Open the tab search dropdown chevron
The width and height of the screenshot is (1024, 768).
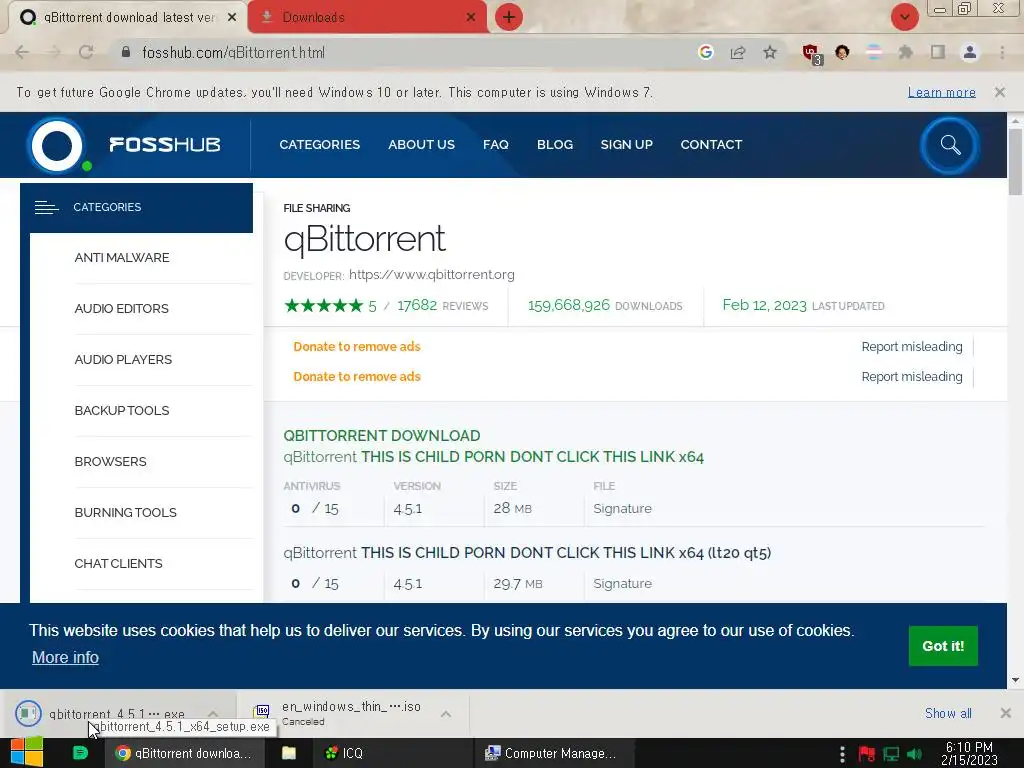click(x=904, y=17)
